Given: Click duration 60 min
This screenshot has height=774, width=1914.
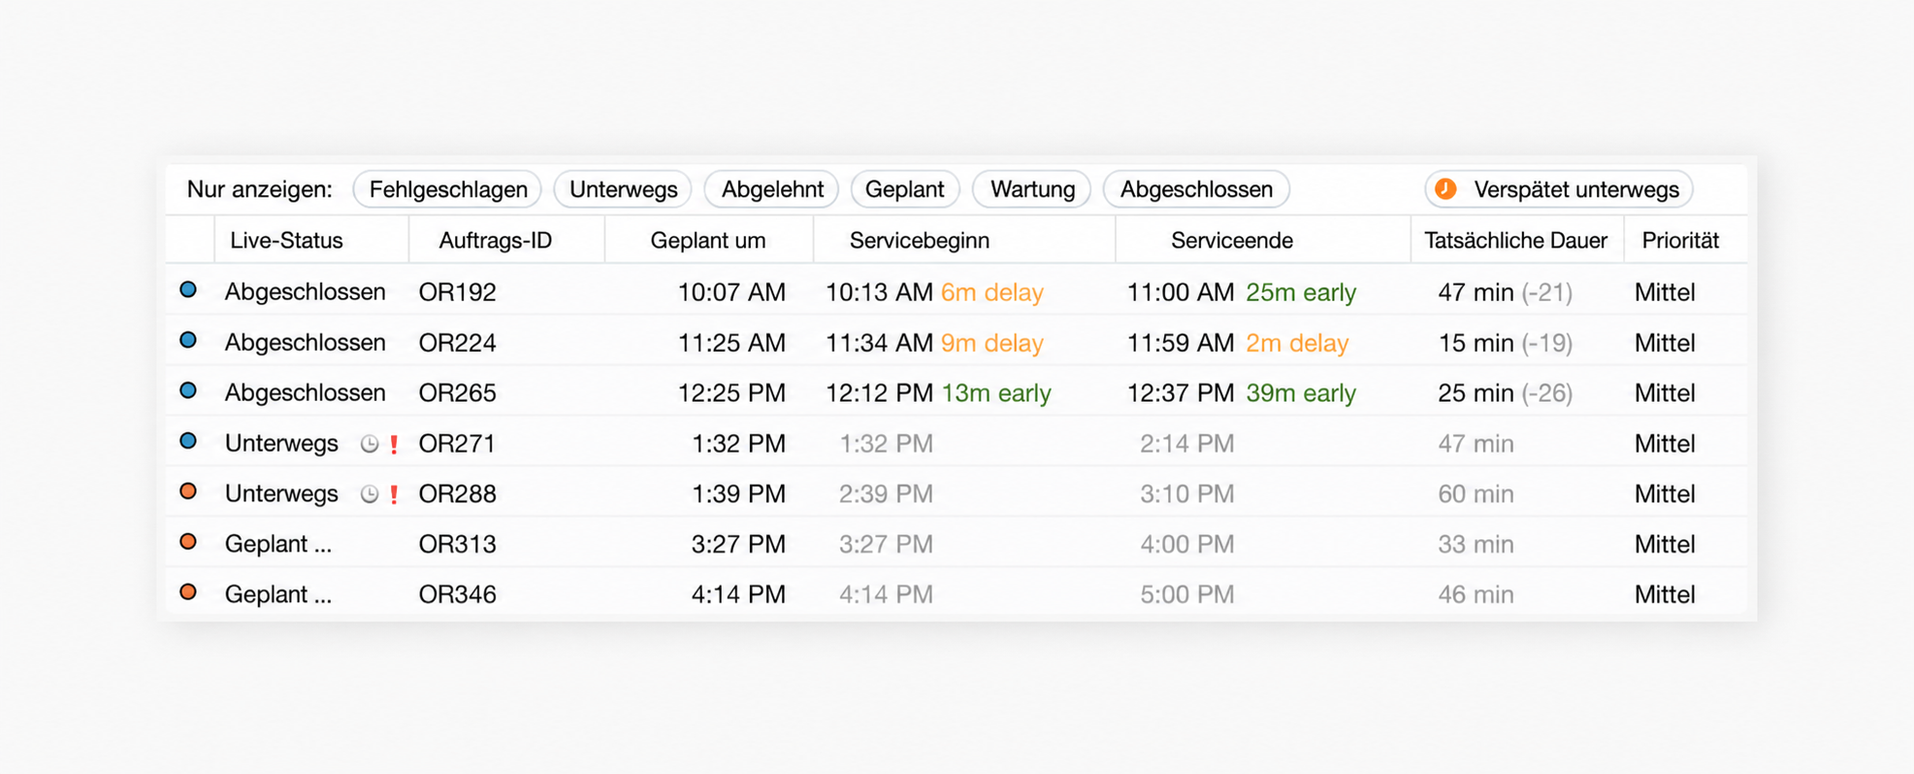Looking at the screenshot, I should [1476, 494].
